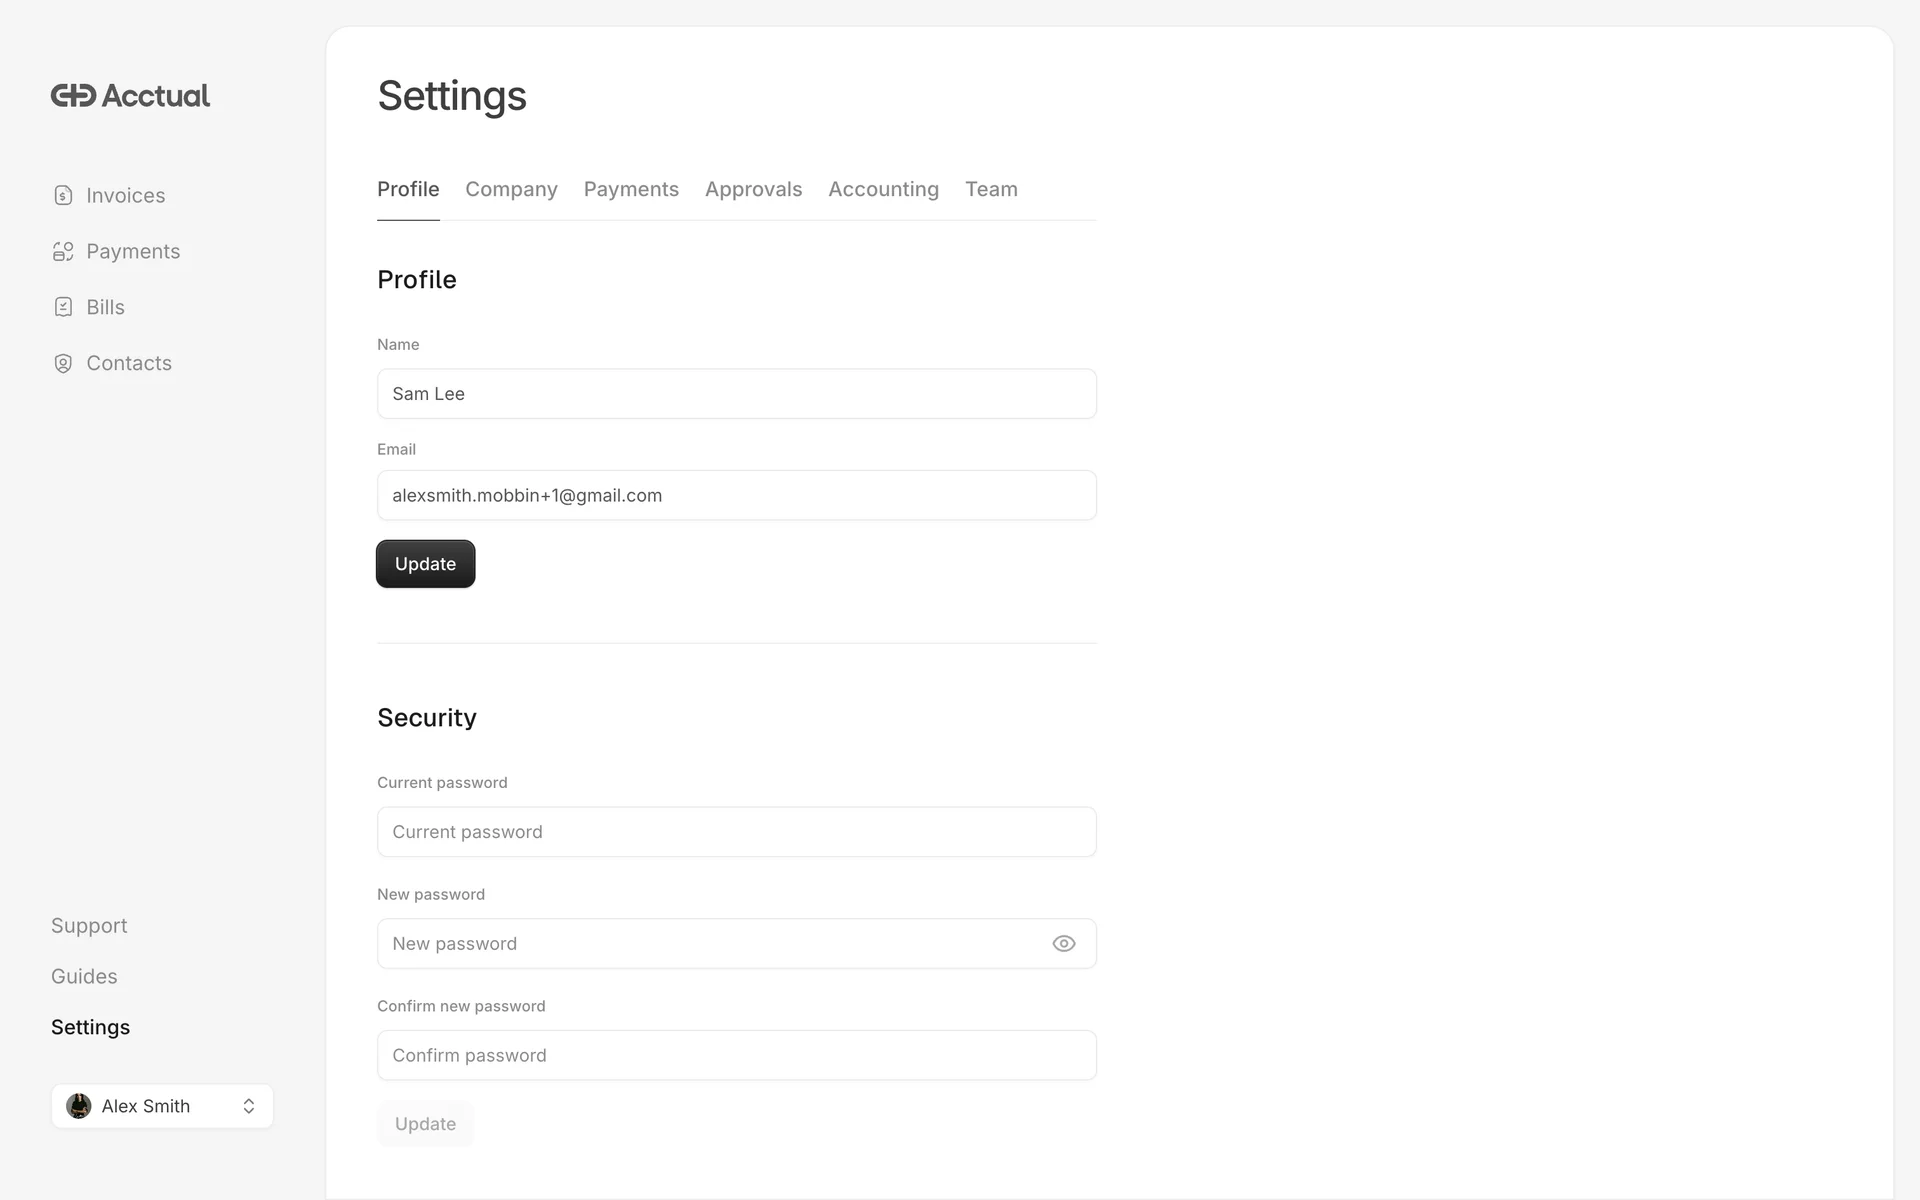Select the Approvals tab
Screen dimensions: 1920x1200
[x=753, y=189]
